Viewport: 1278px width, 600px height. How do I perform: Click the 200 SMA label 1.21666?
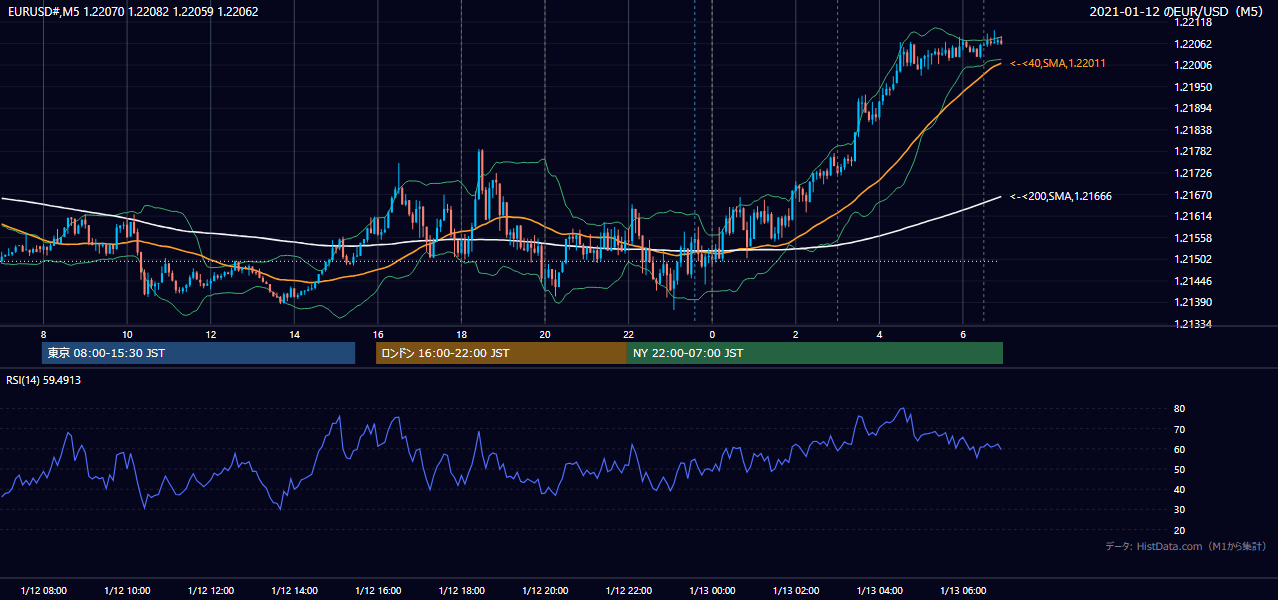(x=1061, y=196)
